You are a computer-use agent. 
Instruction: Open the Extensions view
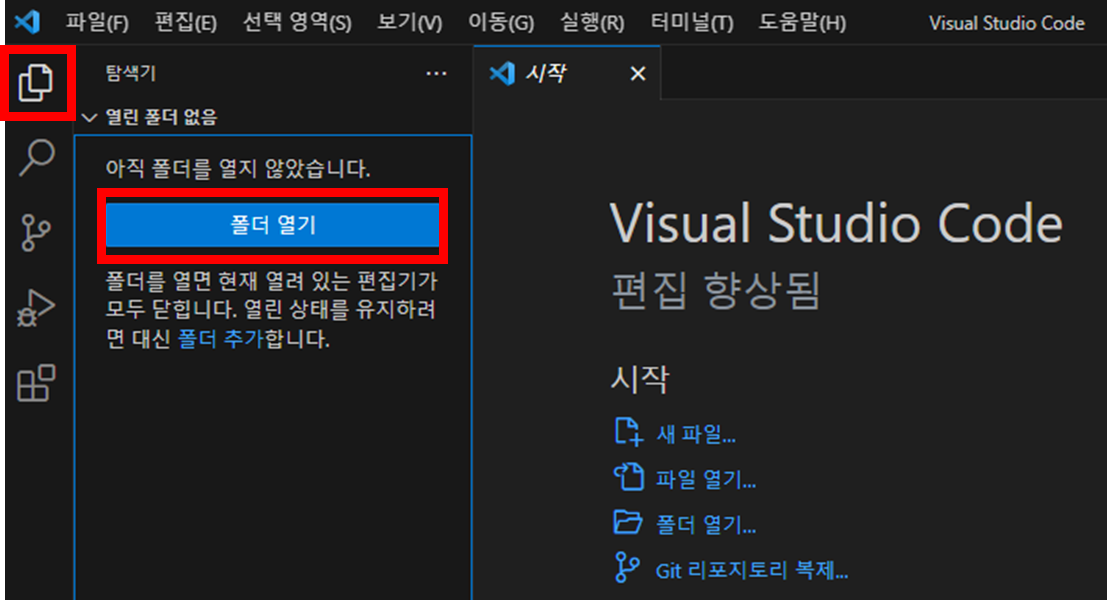click(x=36, y=383)
